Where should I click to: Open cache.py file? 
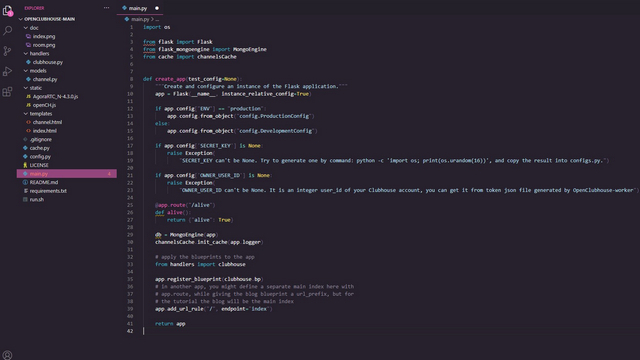click(x=39, y=148)
